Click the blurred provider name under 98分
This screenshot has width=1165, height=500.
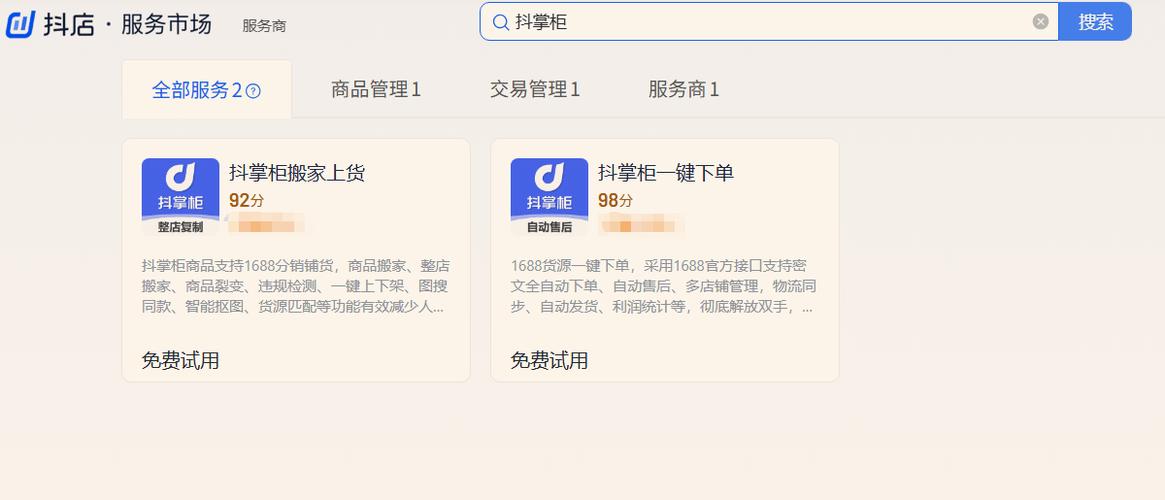[x=641, y=224]
